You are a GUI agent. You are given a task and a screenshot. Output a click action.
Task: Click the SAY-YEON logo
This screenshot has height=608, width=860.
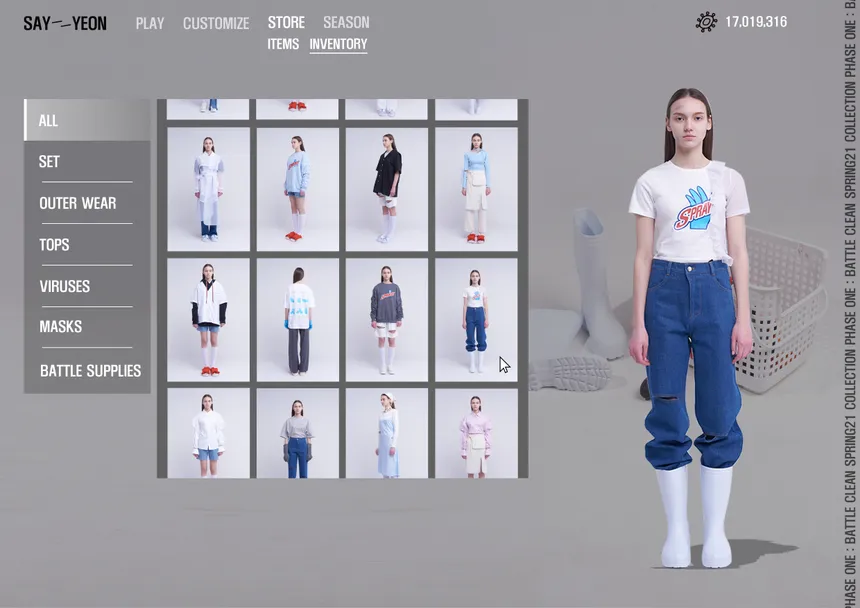pyautogui.click(x=65, y=23)
